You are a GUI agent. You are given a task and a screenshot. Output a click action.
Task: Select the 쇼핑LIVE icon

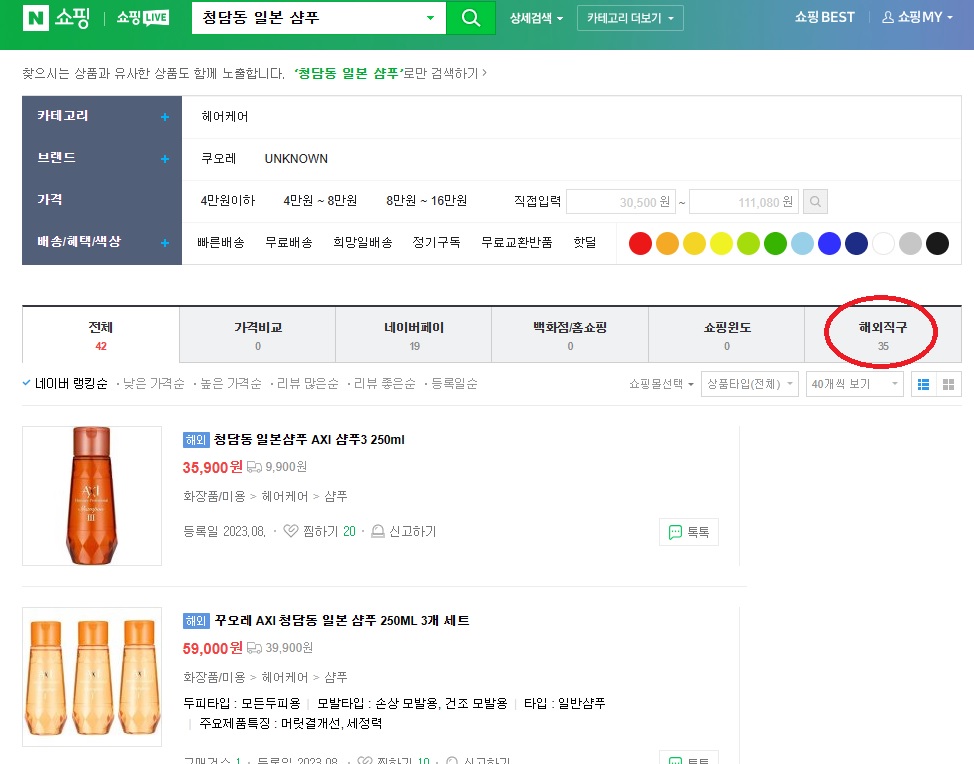(x=141, y=17)
